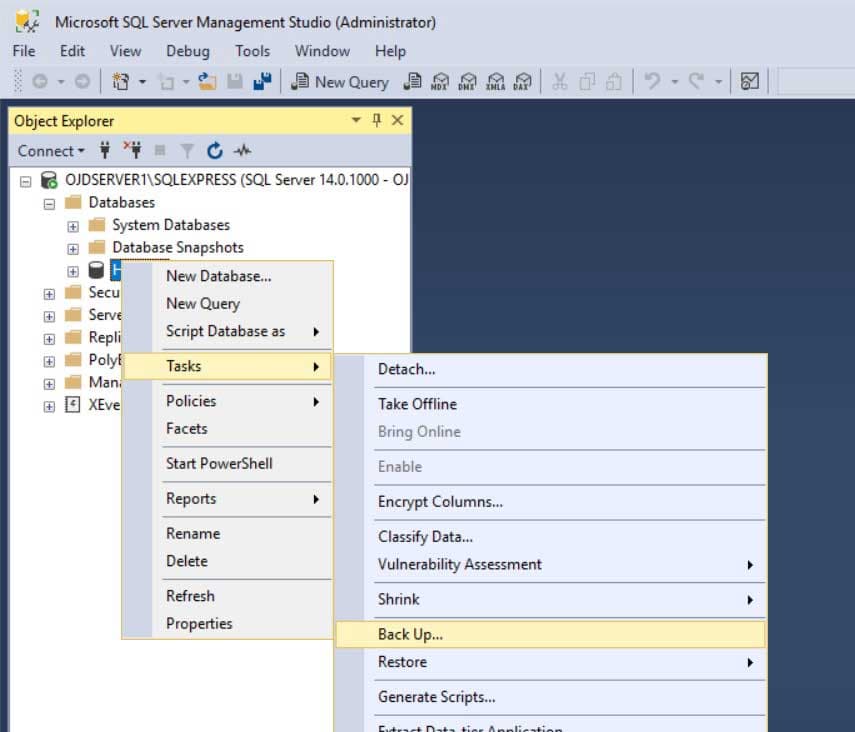Click the Paste icon in toolbar
The image size is (855, 732).
tap(615, 82)
